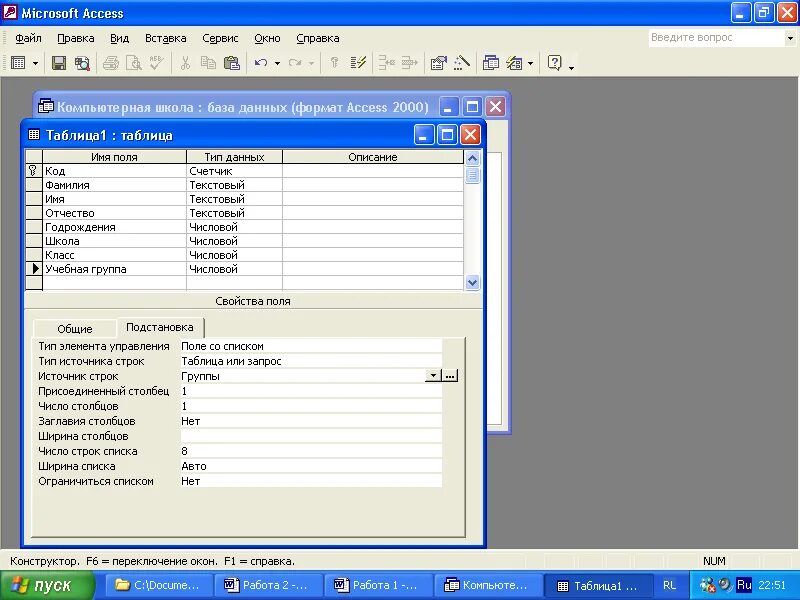The image size is (800, 600).
Task: Click the file search toolbar icon
Action: 82,63
